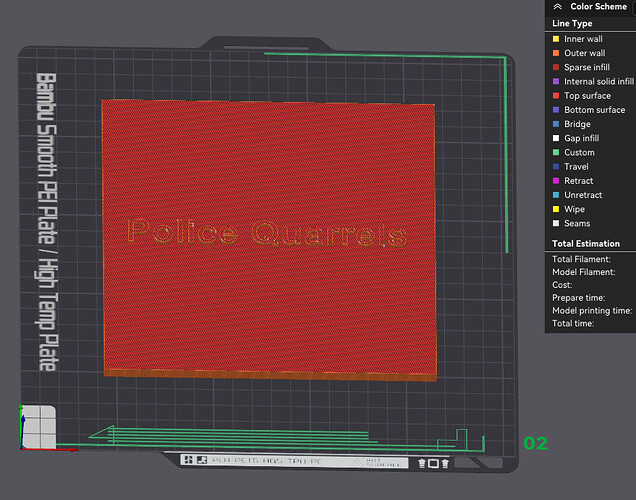Toggle the Outer wall line type label

point(584,53)
